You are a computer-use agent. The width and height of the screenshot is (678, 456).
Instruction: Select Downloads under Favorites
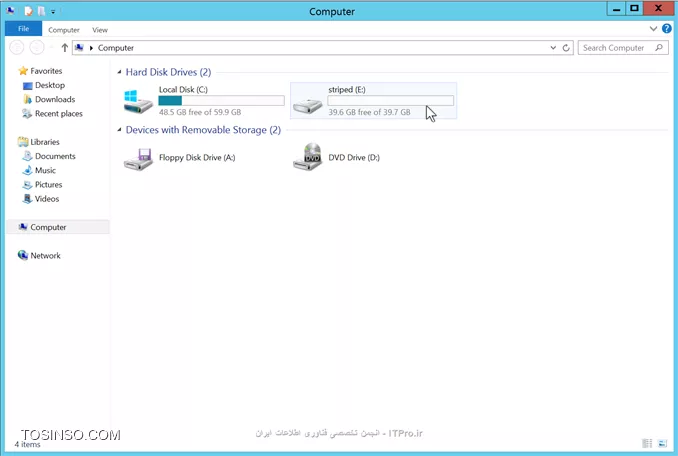55,99
